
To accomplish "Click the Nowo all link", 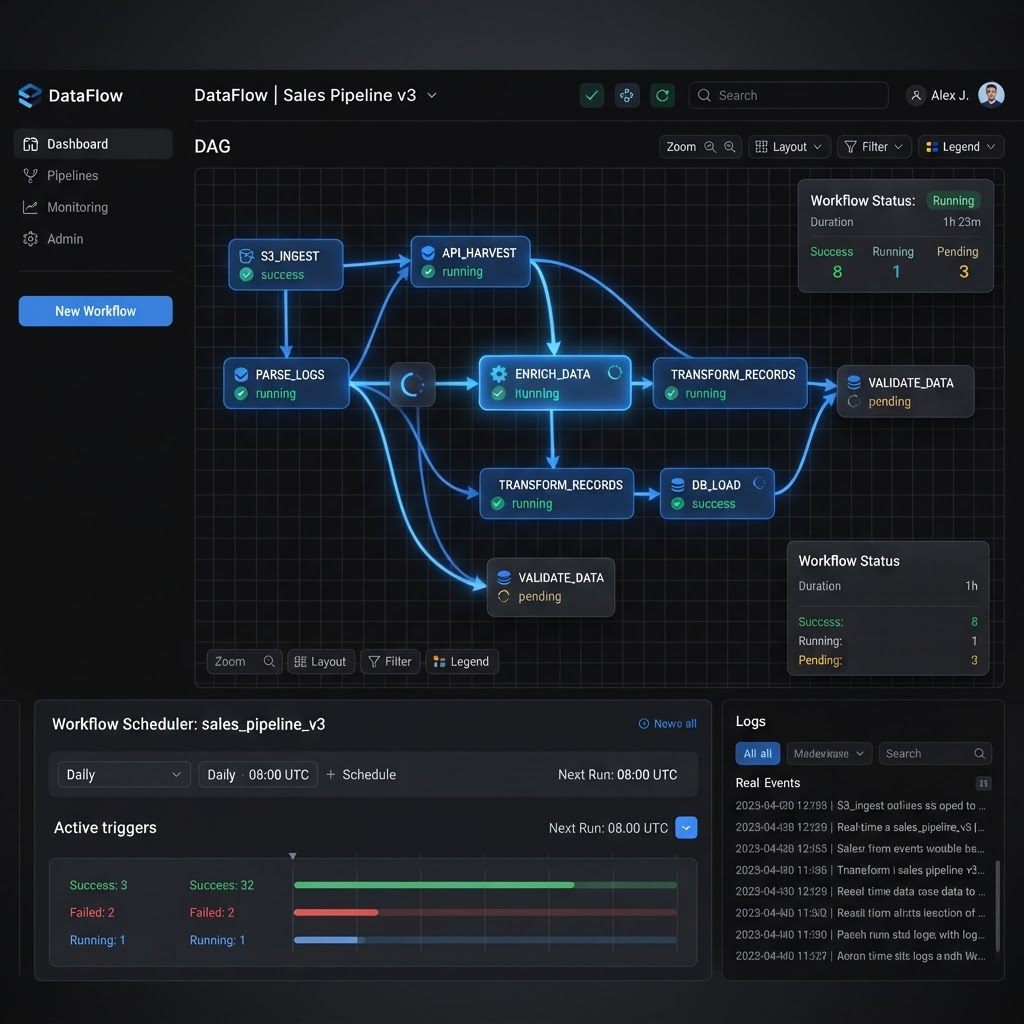I will tap(667, 724).
